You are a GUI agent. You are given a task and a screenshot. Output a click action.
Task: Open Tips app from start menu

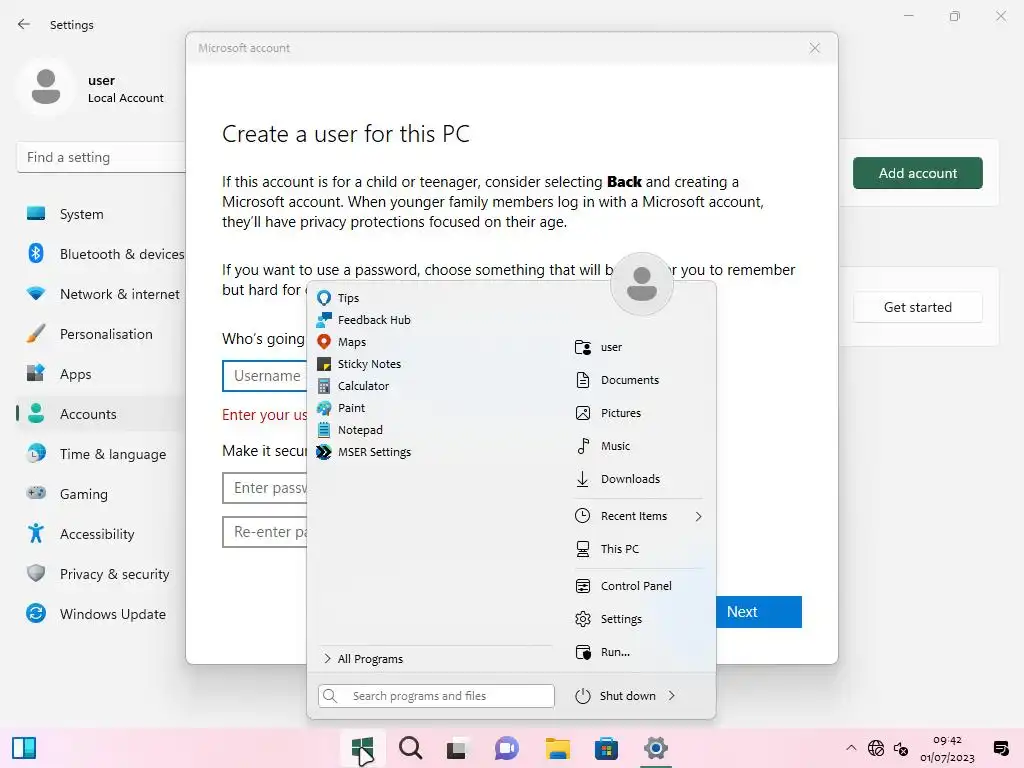pyautogui.click(x=338, y=298)
